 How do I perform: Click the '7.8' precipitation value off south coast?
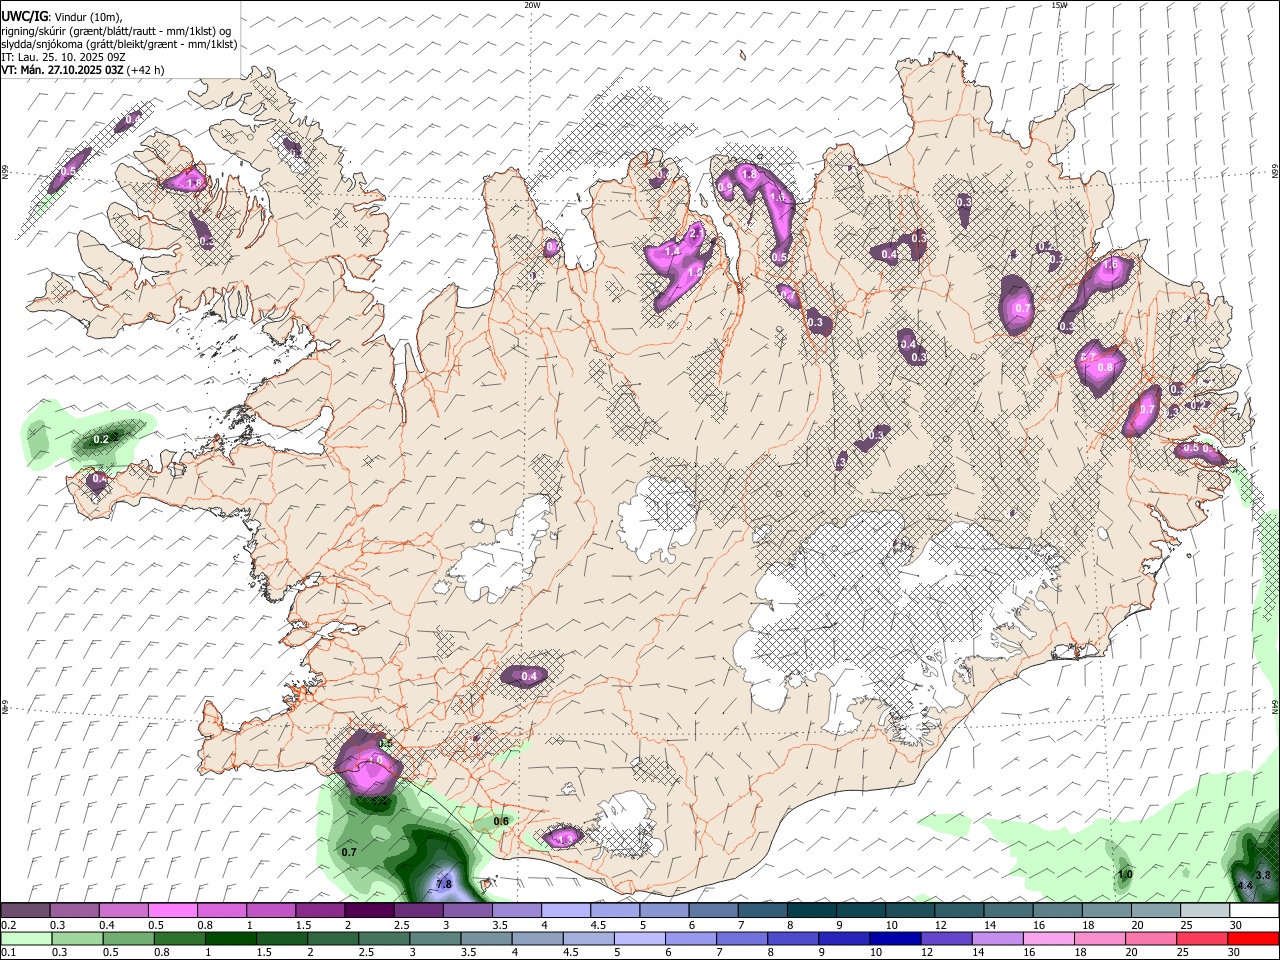coord(445,884)
